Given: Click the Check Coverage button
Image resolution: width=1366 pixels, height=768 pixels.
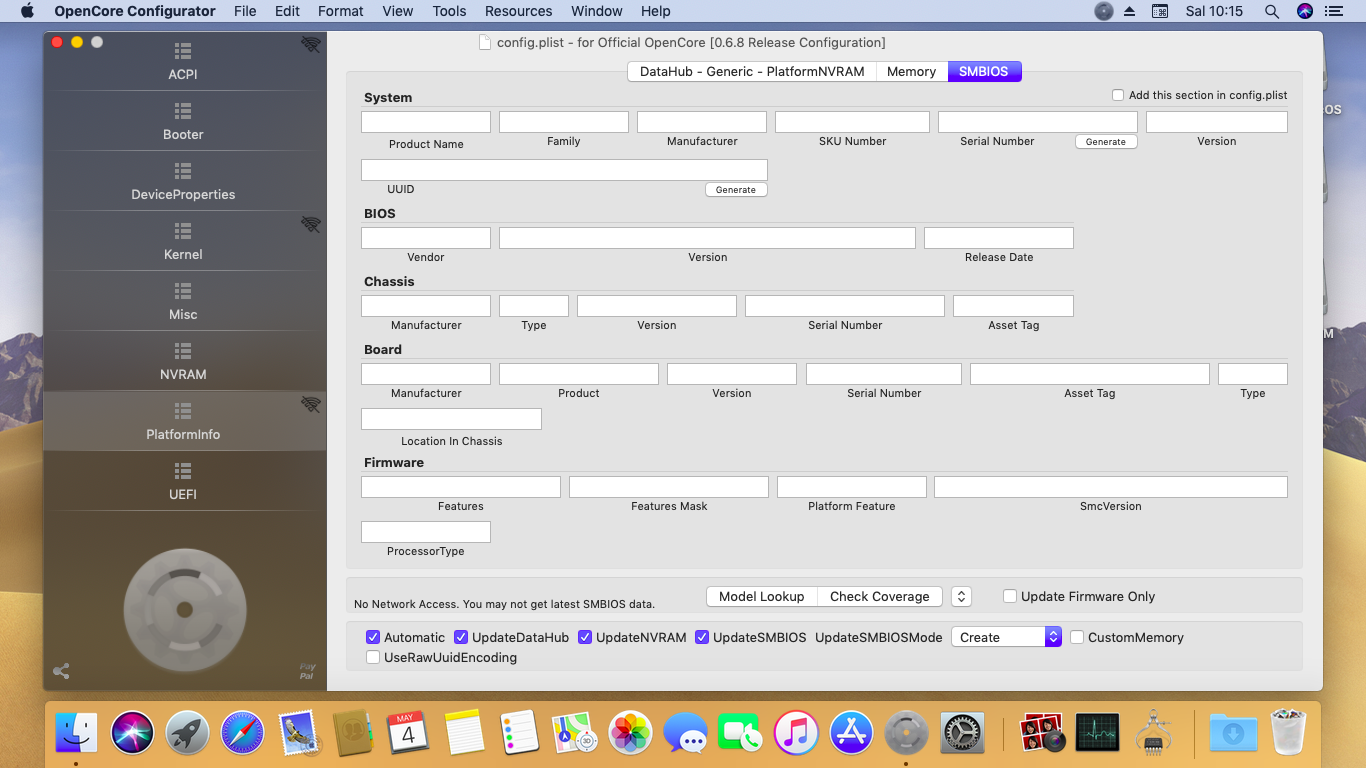Looking at the screenshot, I should 880,596.
